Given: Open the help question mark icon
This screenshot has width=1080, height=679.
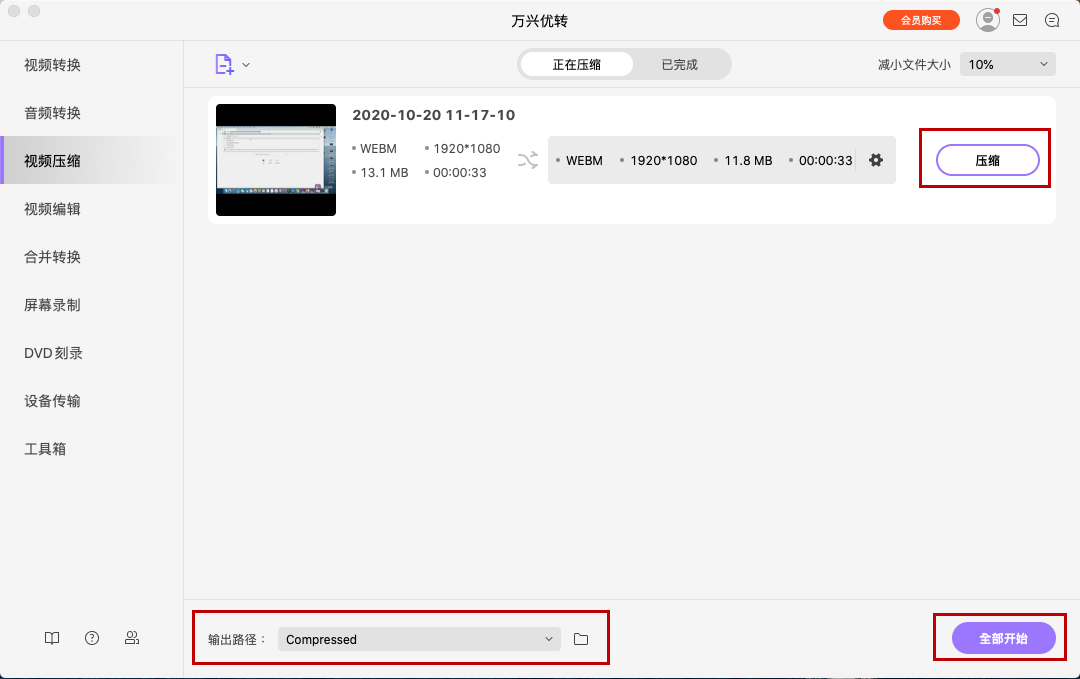Looking at the screenshot, I should [91, 637].
